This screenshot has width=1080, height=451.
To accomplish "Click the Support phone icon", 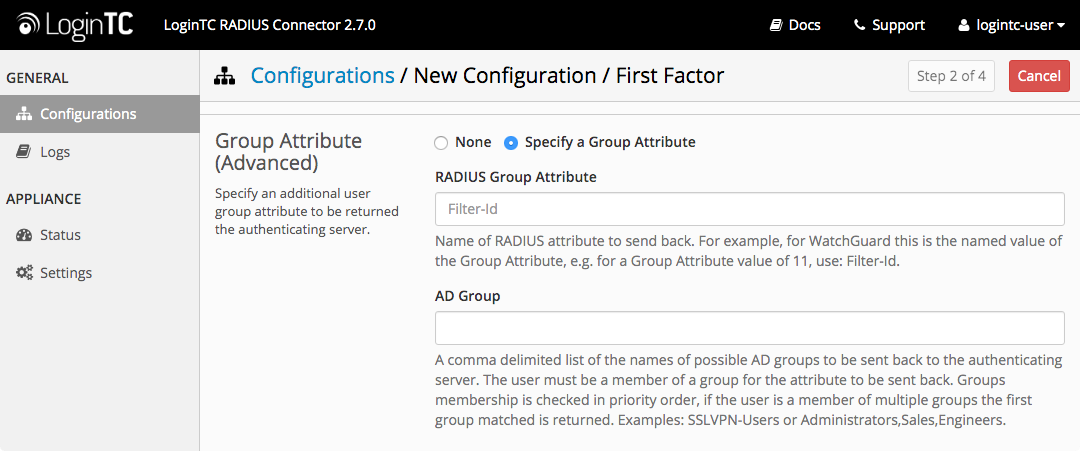I will [859, 25].
